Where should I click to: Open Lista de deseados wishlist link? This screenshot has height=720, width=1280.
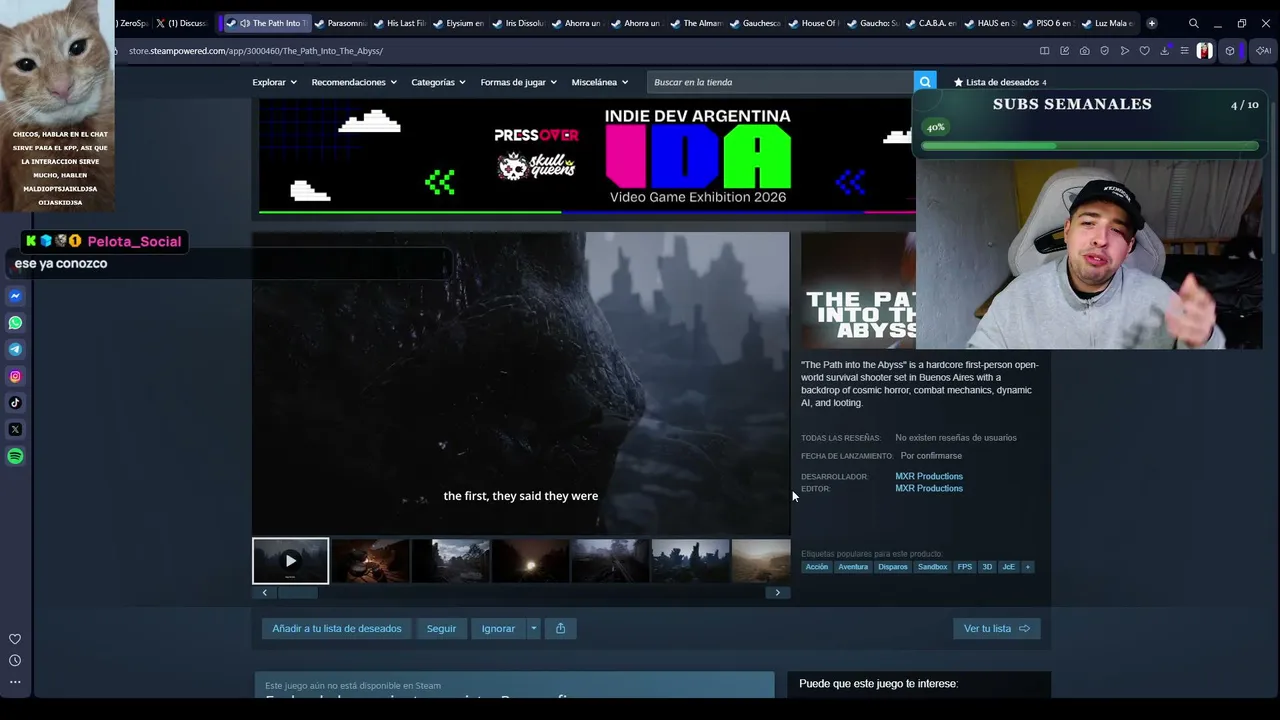click(1000, 82)
